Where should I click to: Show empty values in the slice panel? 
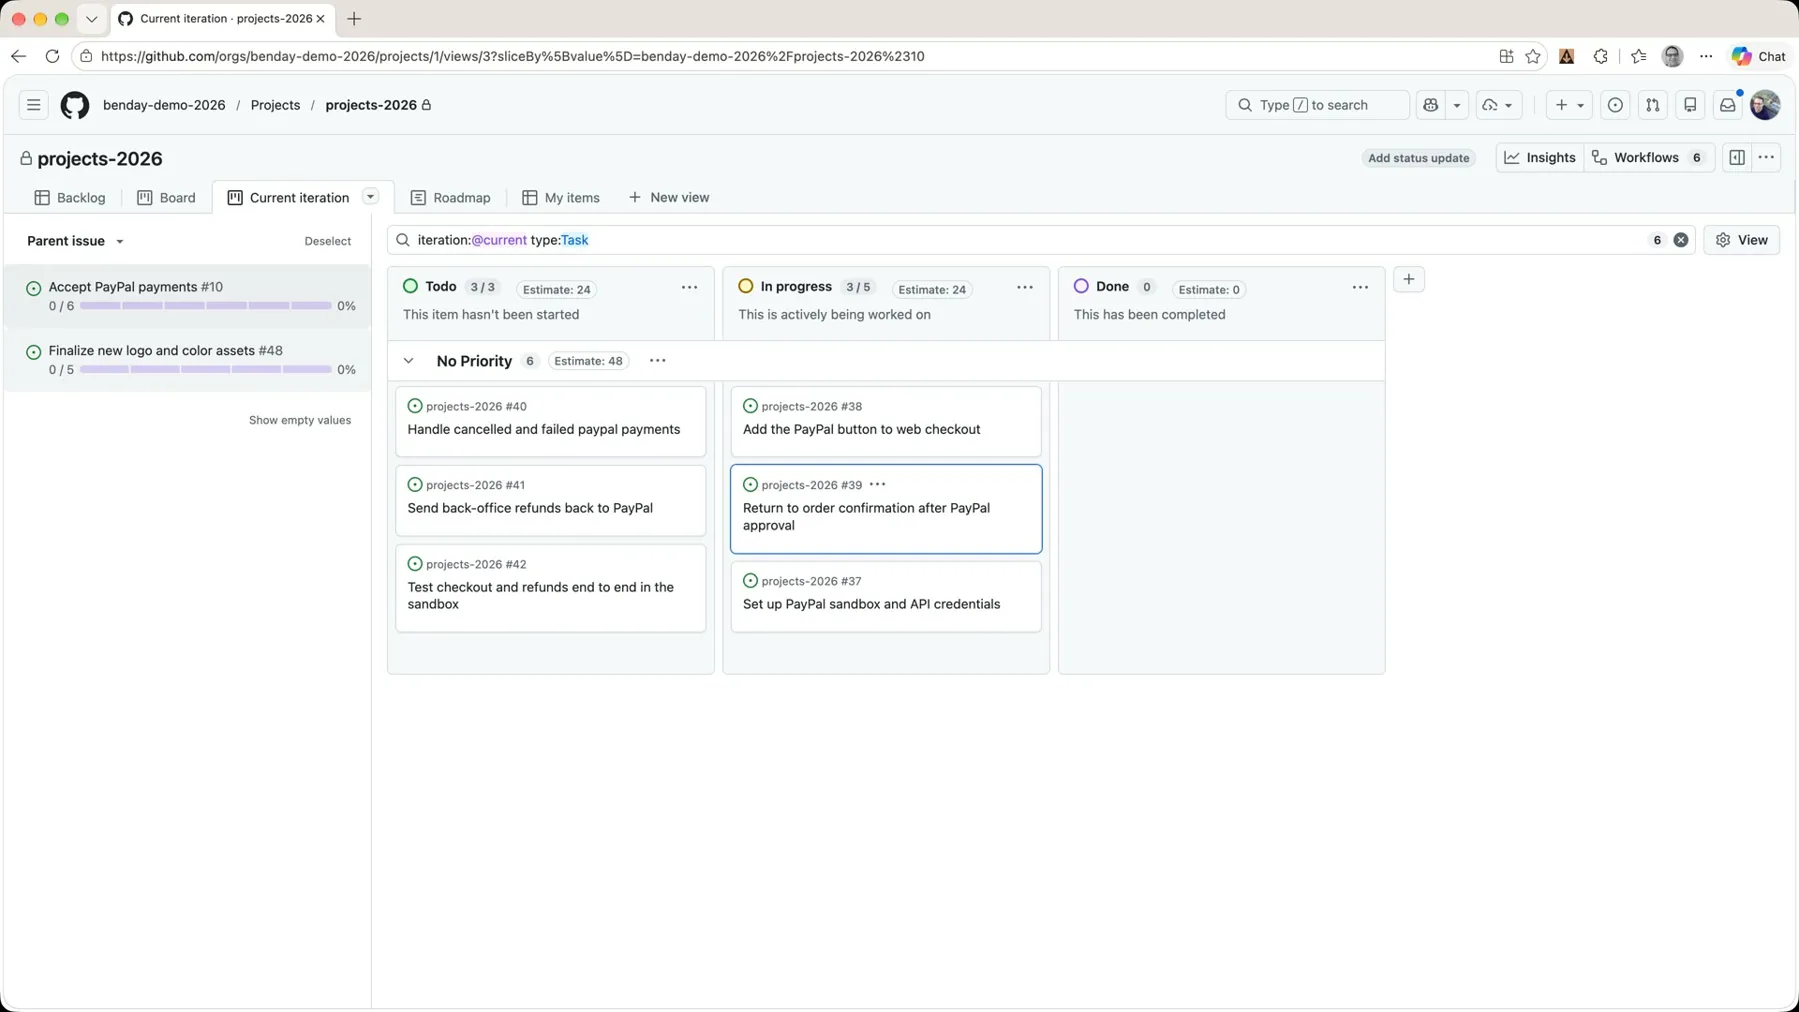(x=300, y=420)
